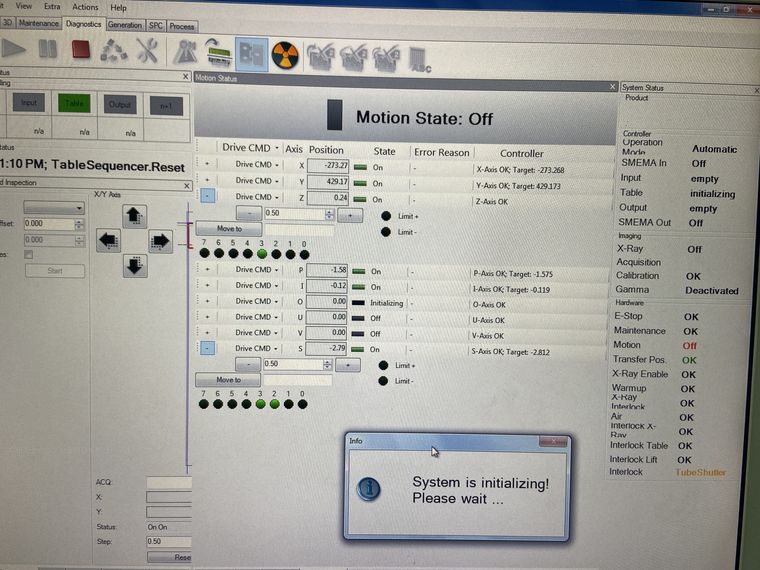Screen dimensions: 760x570
Task: Move X/Y axis down with arrow
Action: pyautogui.click(x=135, y=265)
